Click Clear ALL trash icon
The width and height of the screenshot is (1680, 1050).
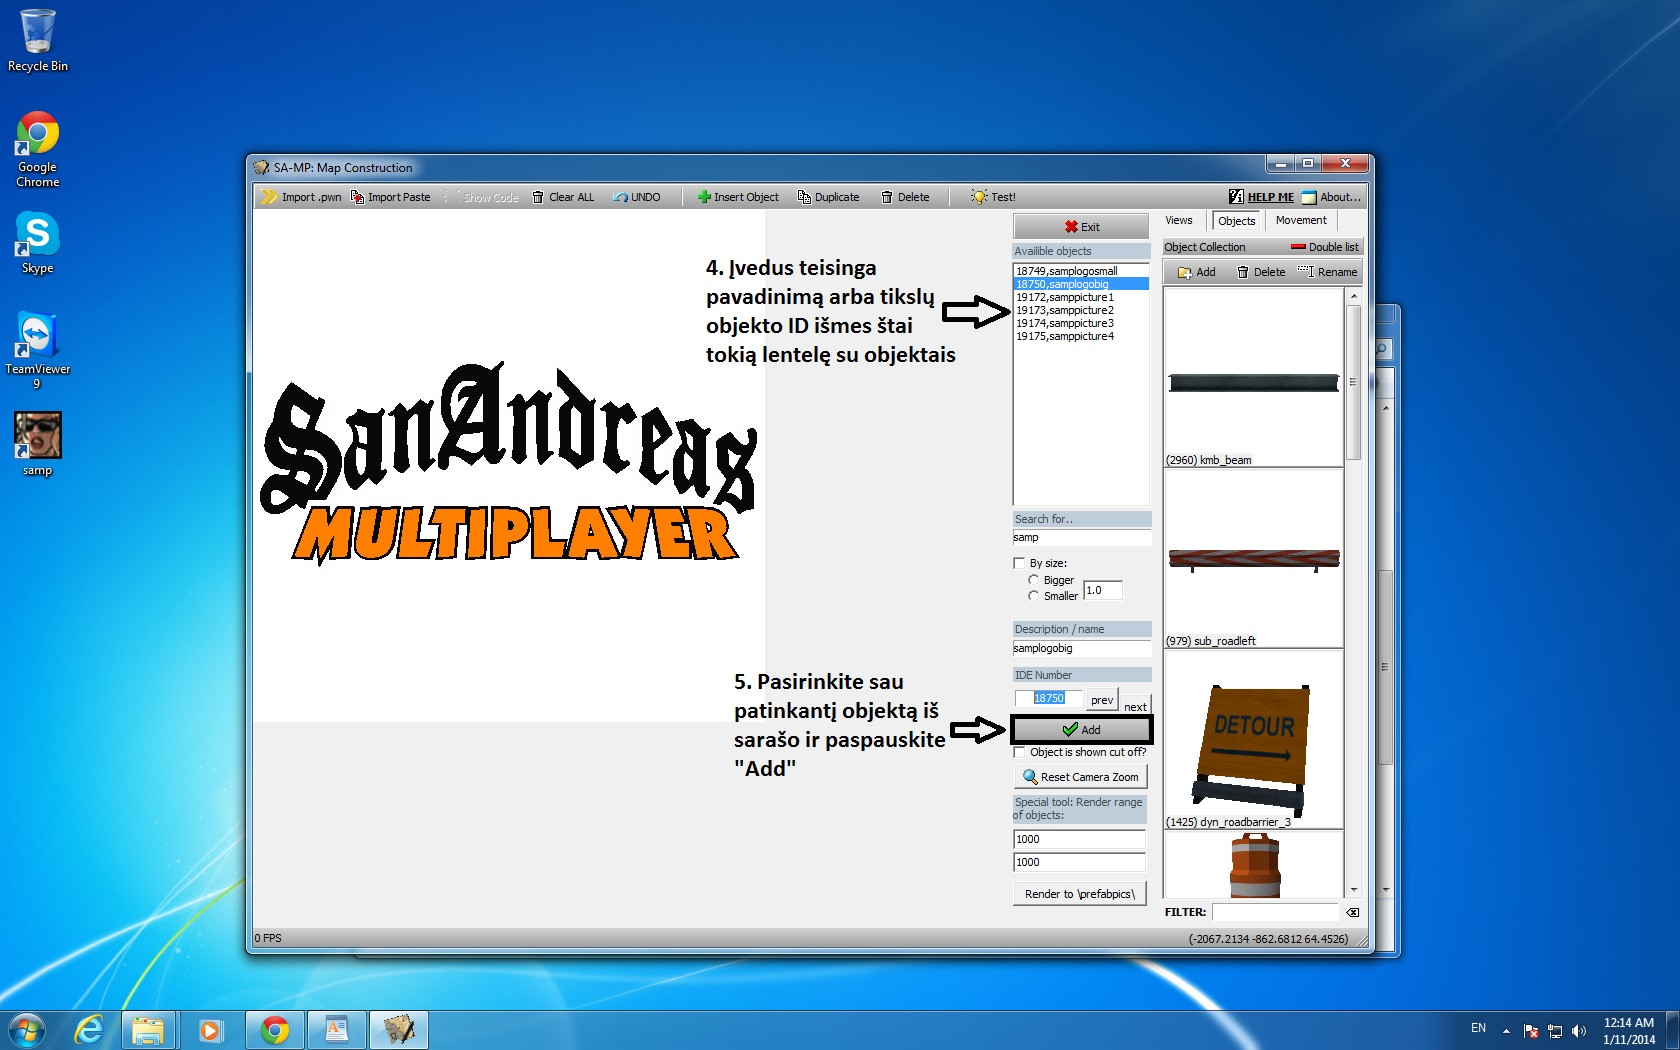(x=538, y=197)
